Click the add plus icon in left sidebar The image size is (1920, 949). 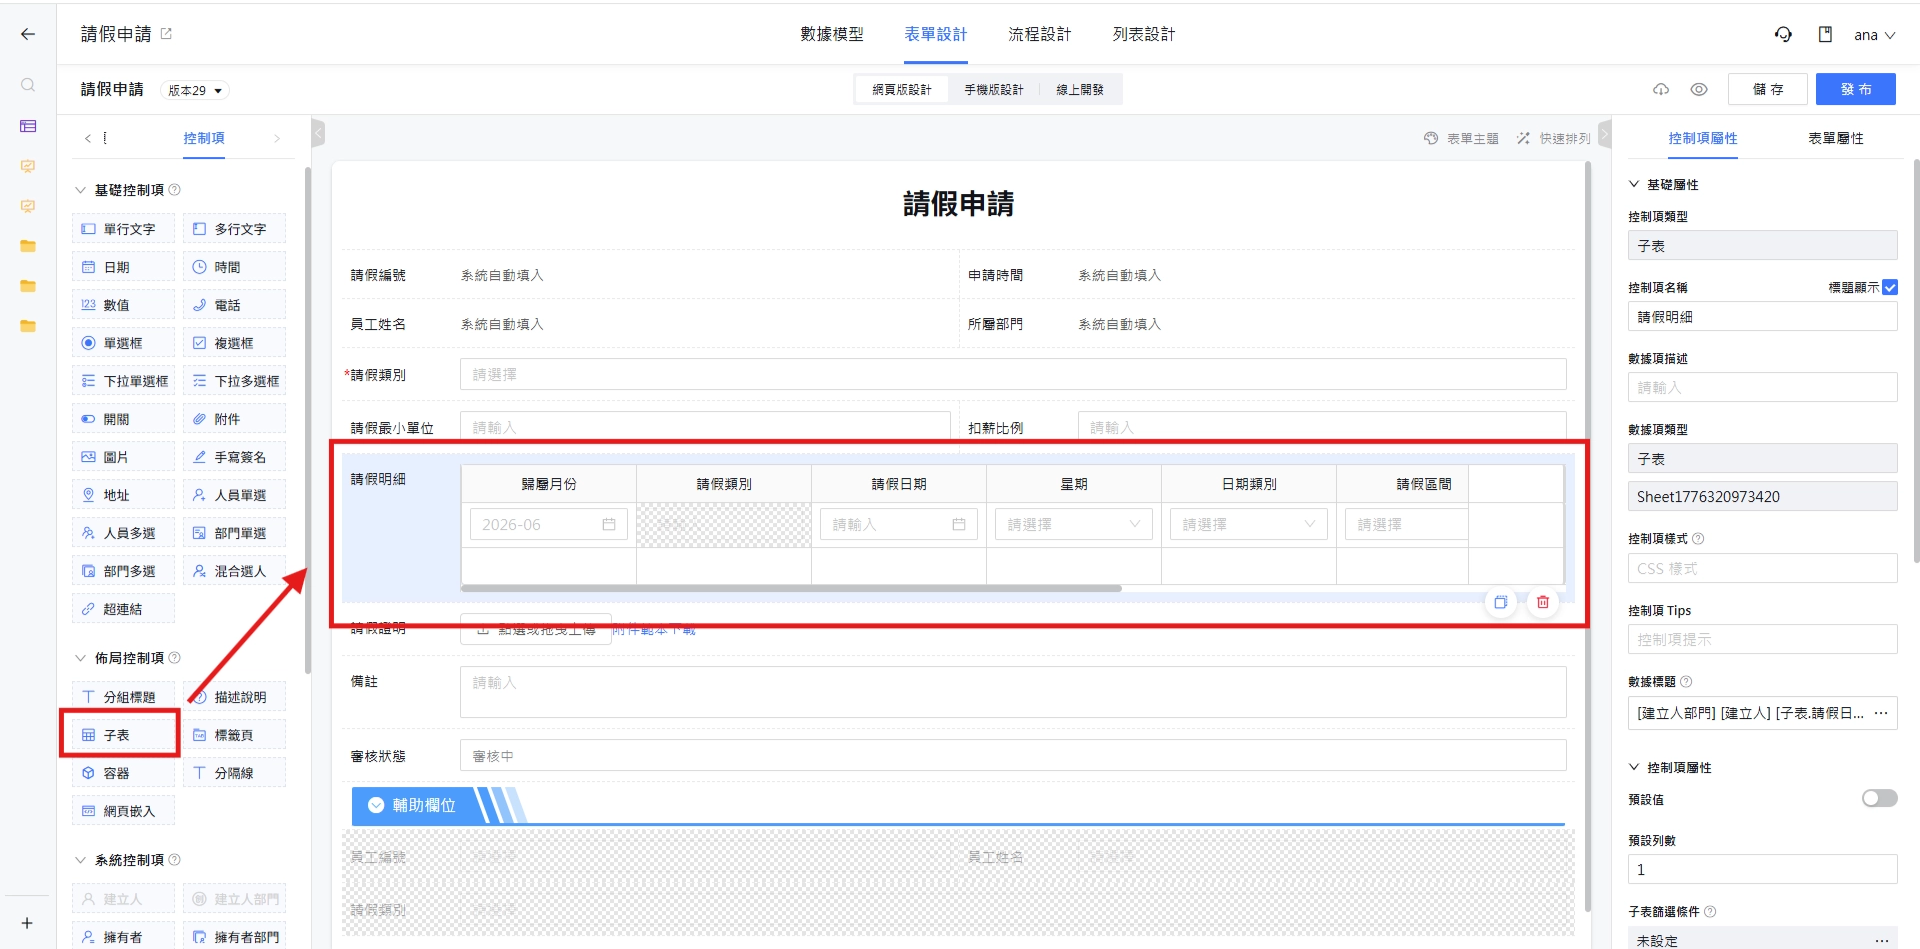click(27, 923)
